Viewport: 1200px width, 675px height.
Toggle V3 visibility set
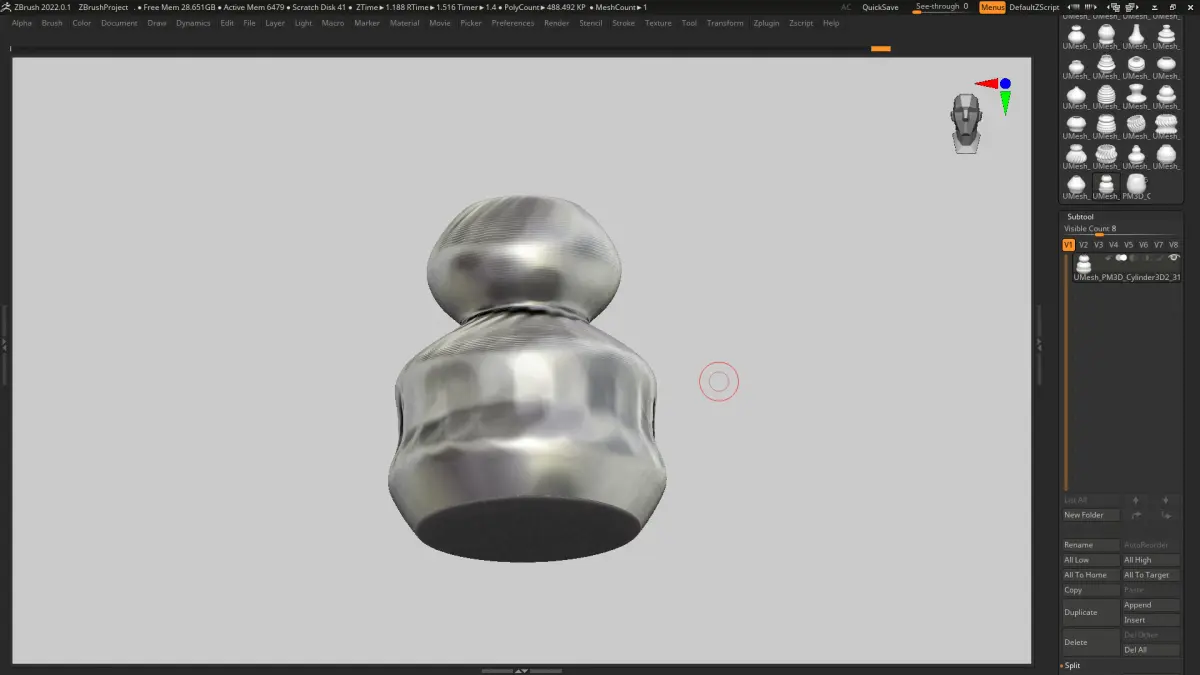pyautogui.click(x=1099, y=245)
